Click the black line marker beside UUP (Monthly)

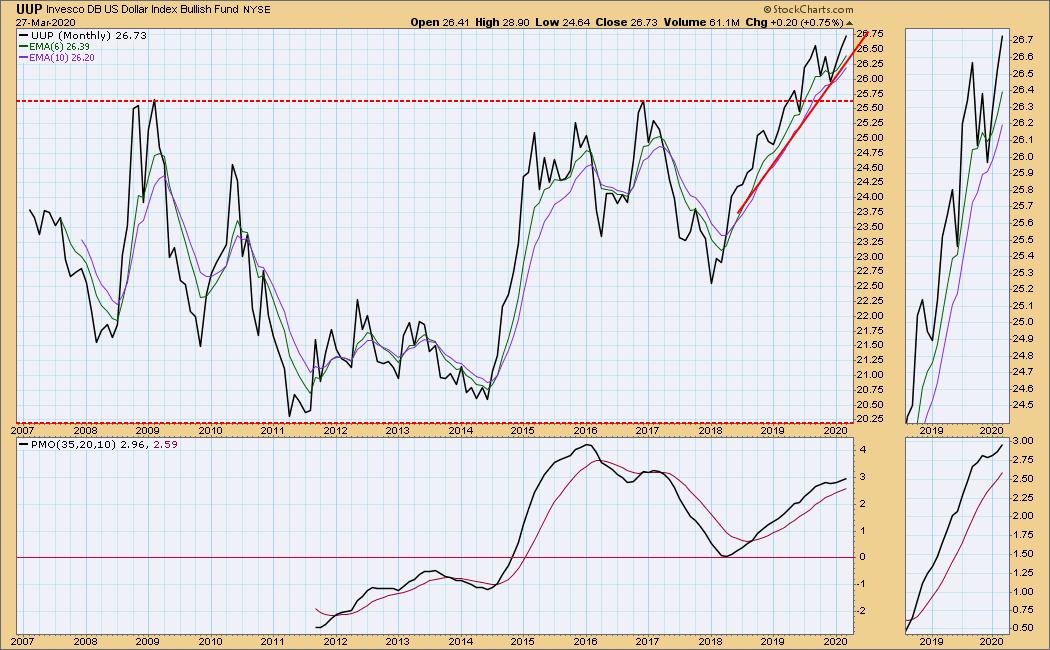[24, 35]
